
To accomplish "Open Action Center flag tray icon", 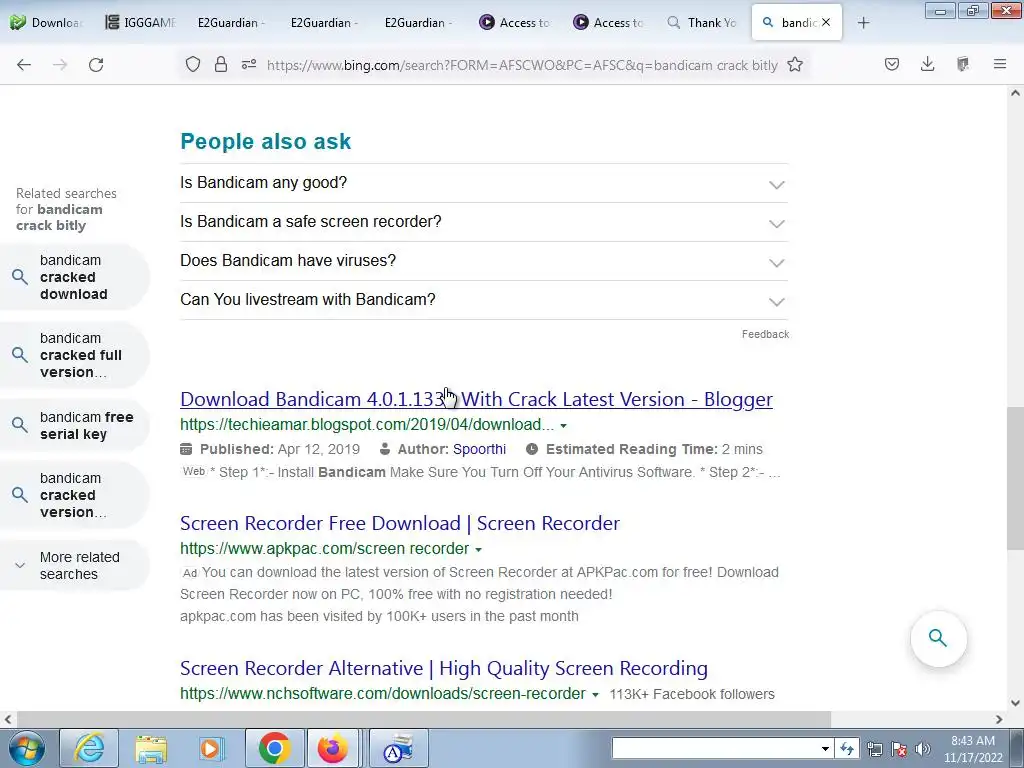I will click(x=899, y=749).
